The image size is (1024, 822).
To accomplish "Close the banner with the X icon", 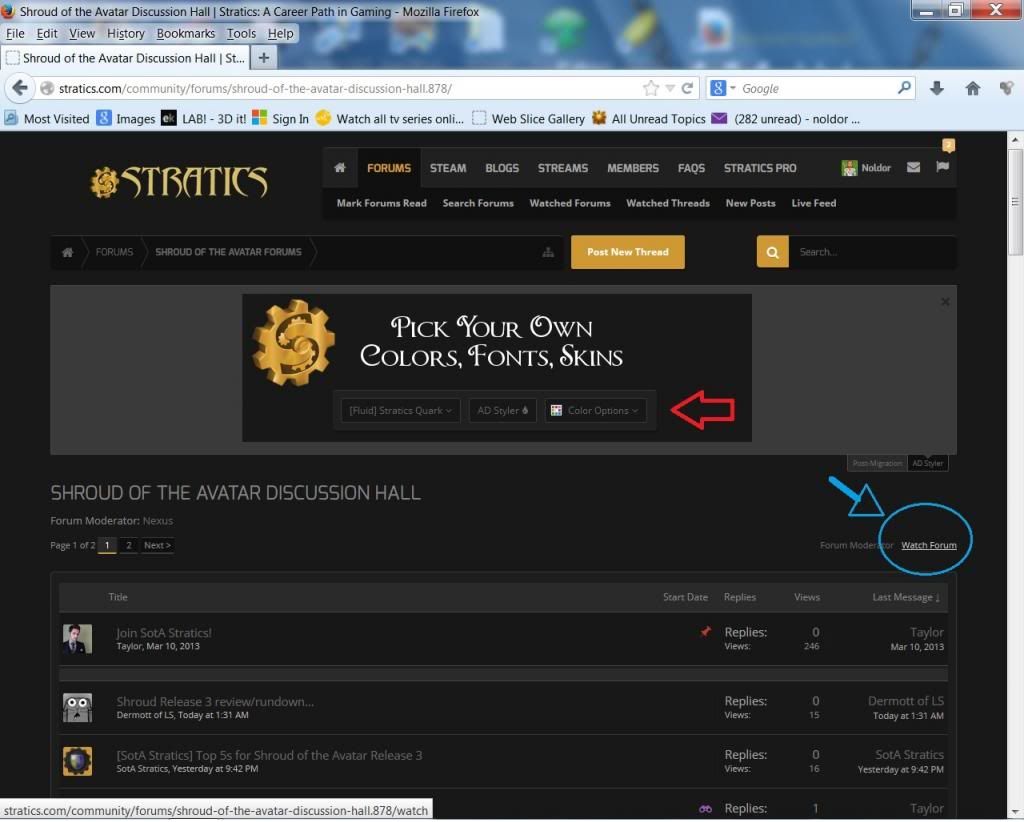I will coord(945,302).
